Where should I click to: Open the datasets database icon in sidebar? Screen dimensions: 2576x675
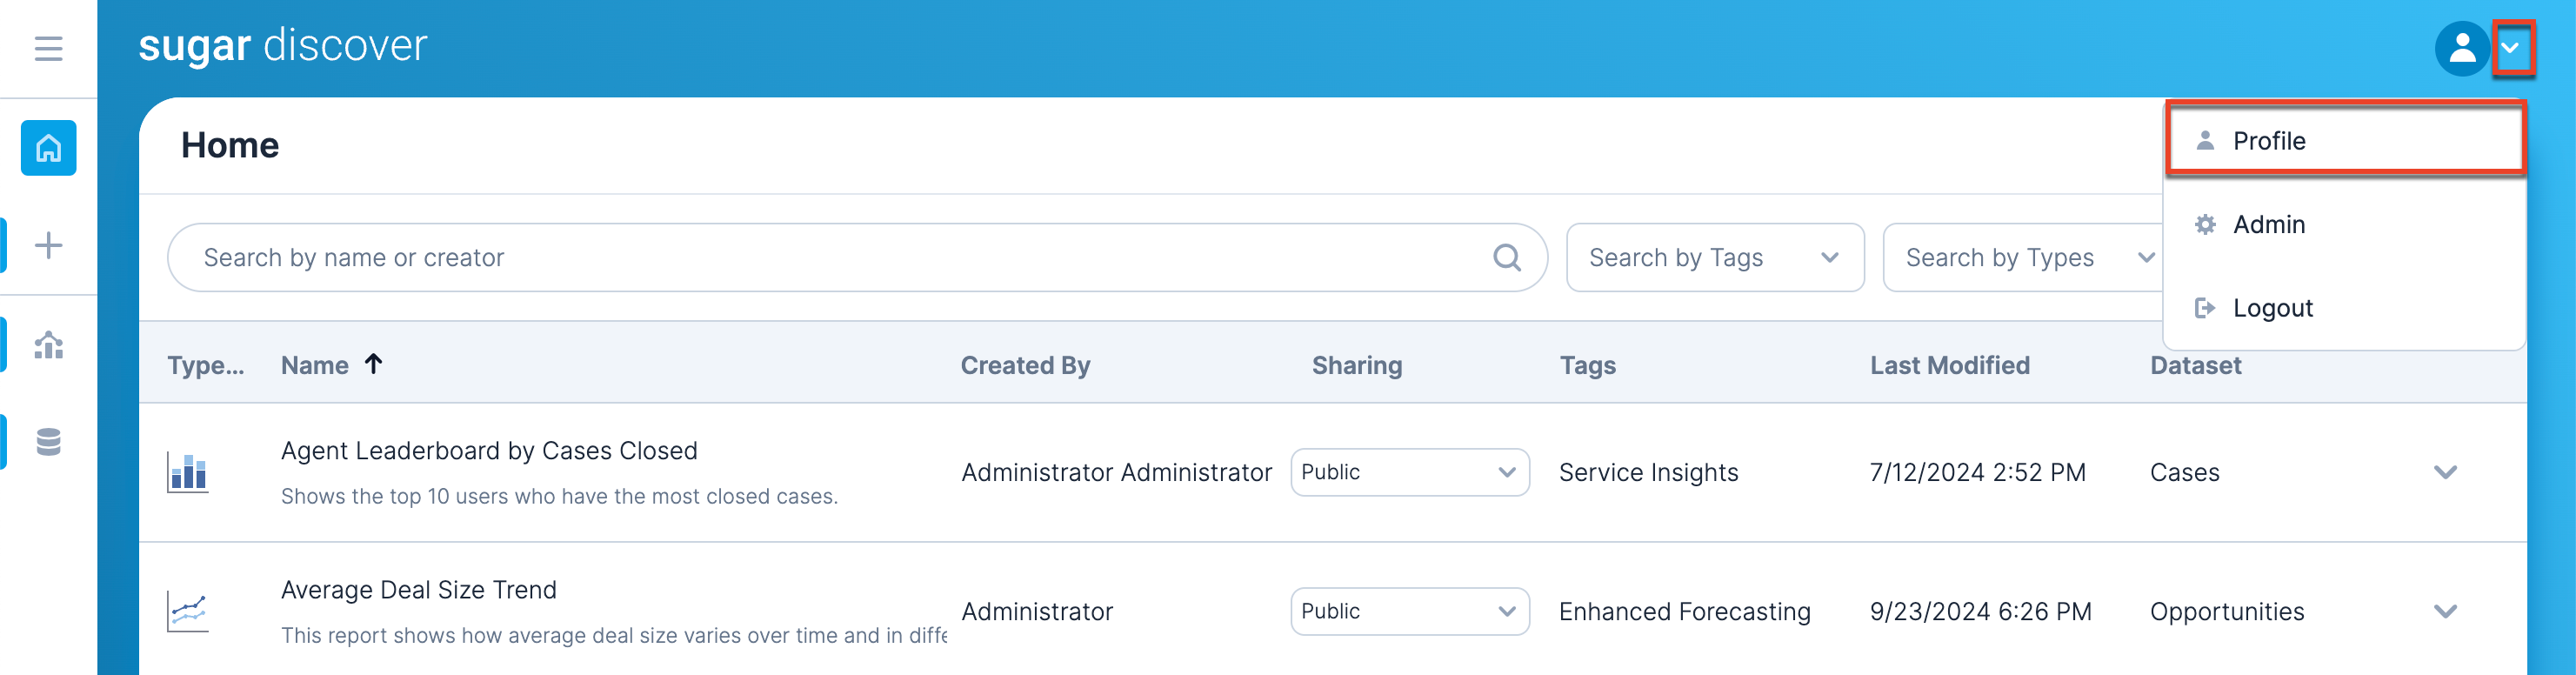click(48, 441)
